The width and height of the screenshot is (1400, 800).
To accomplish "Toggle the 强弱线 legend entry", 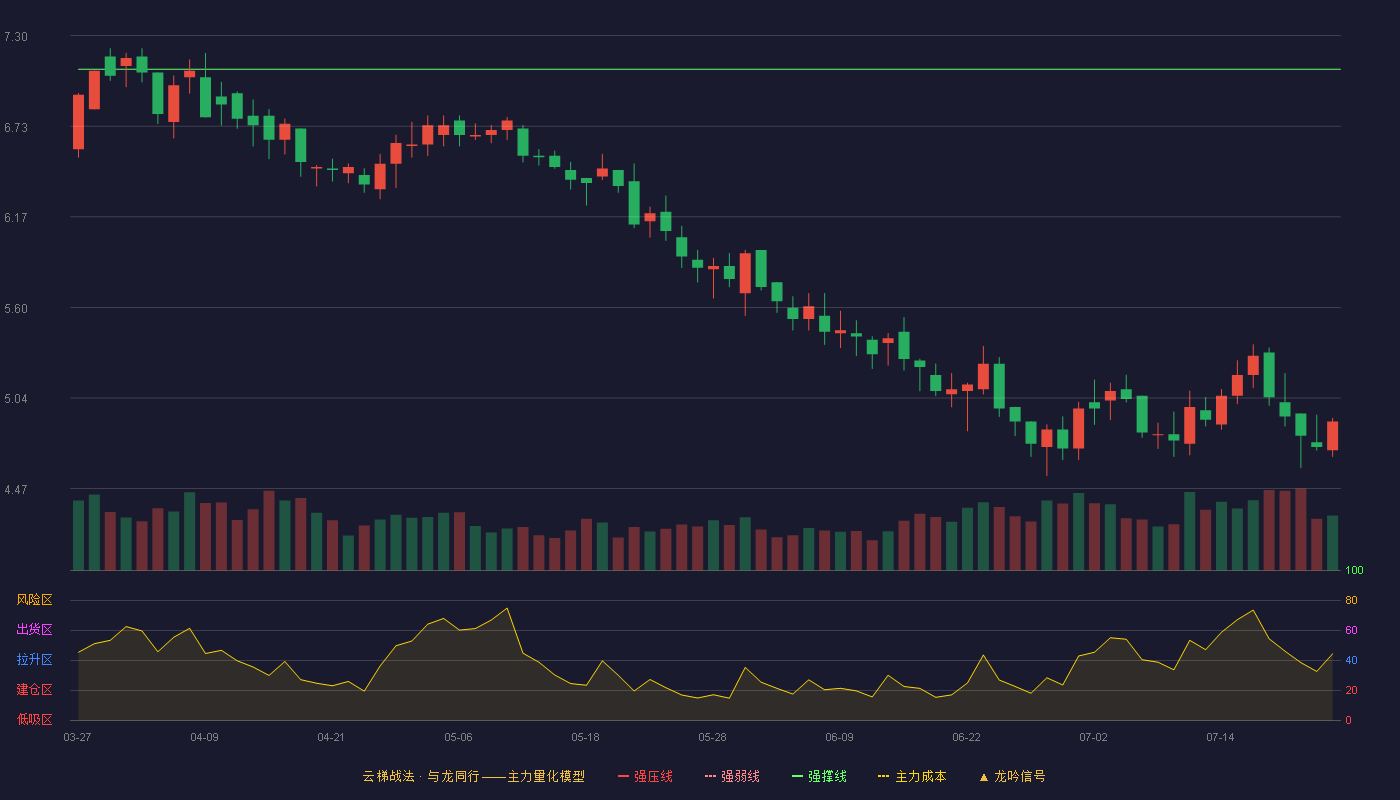I will click(732, 776).
